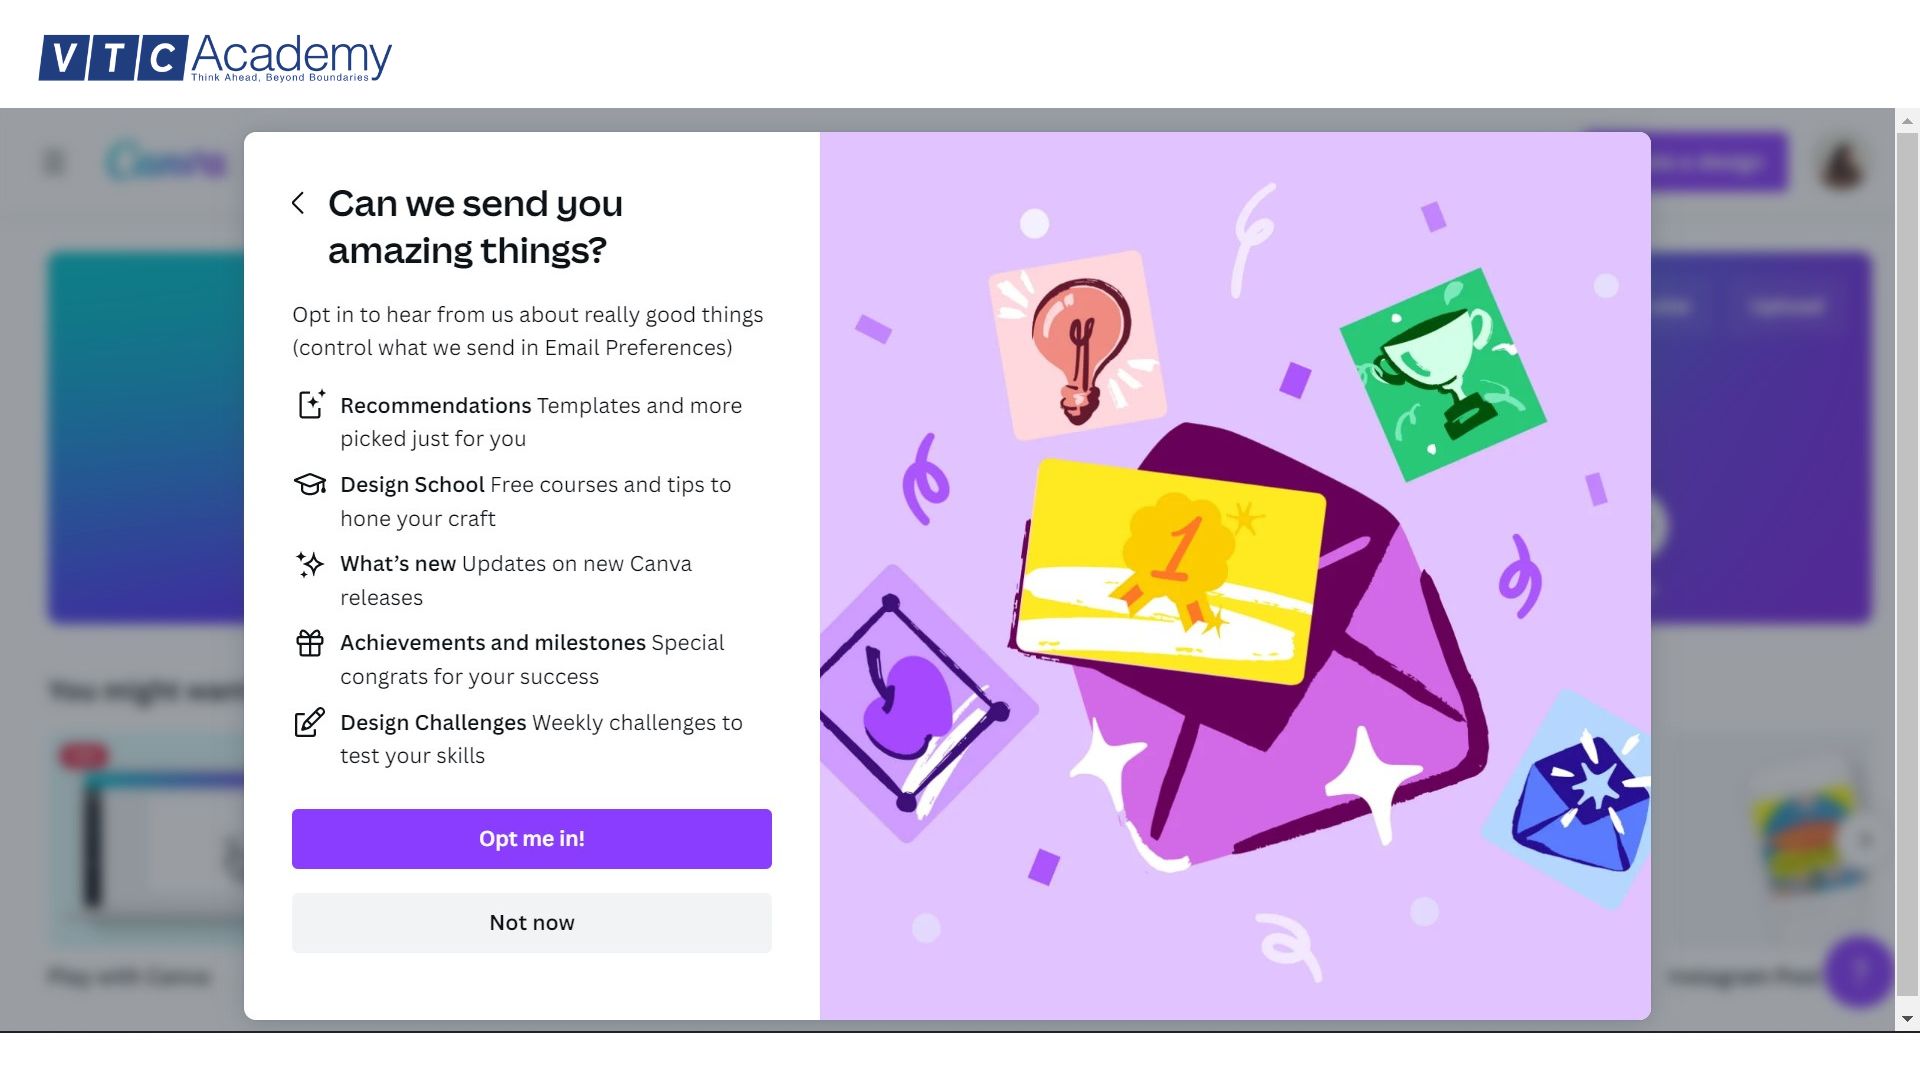Click the Recommendations sparkle-page icon
Screen dimensions: 1920x1080
311,405
